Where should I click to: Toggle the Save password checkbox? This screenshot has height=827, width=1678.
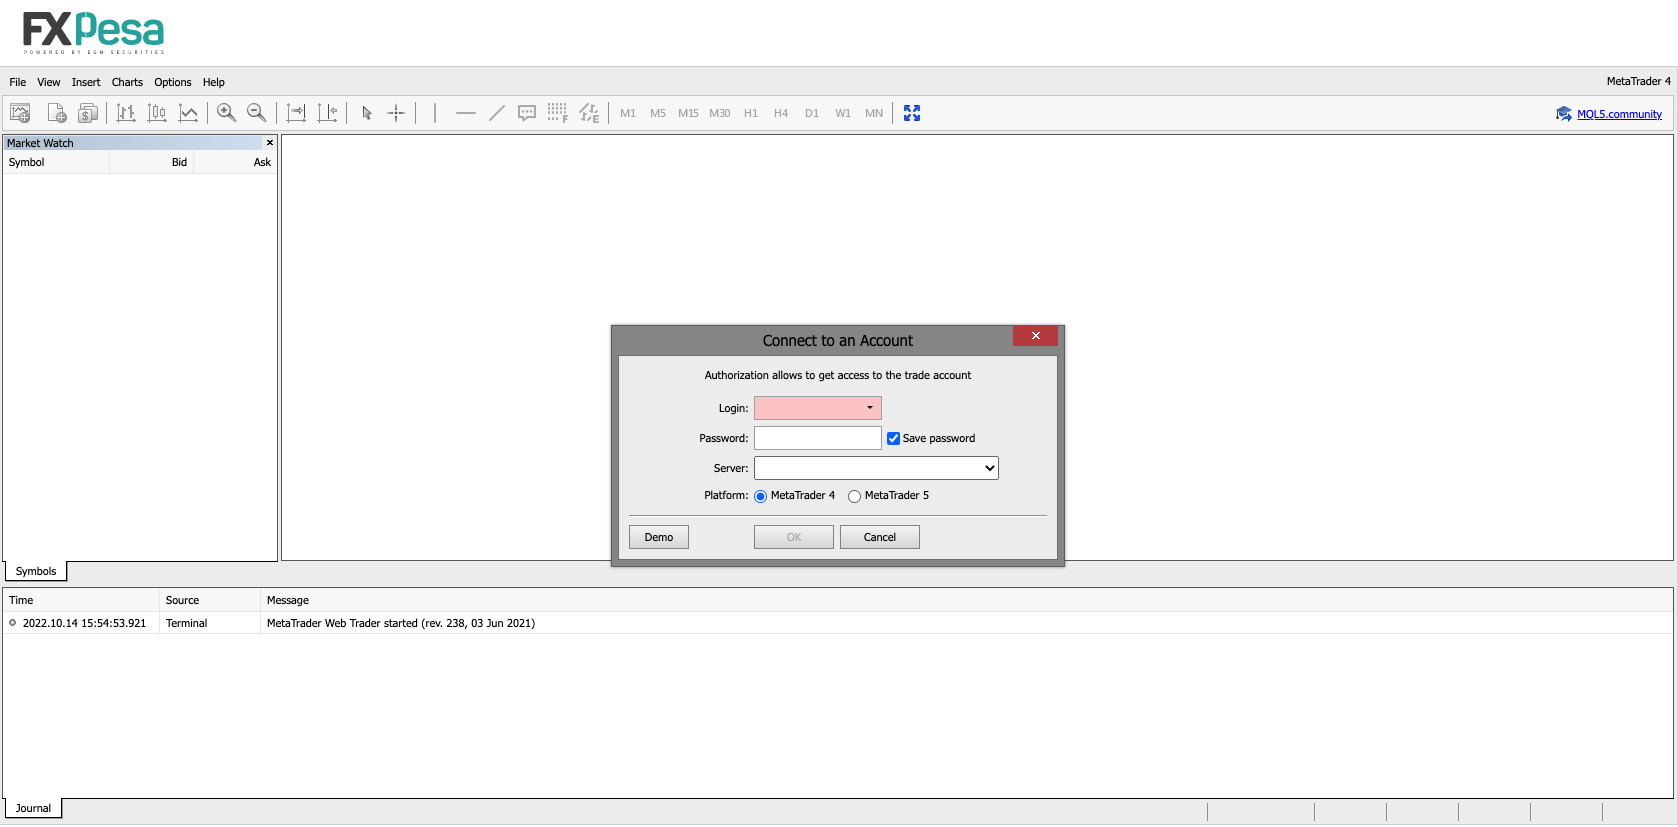(x=894, y=438)
